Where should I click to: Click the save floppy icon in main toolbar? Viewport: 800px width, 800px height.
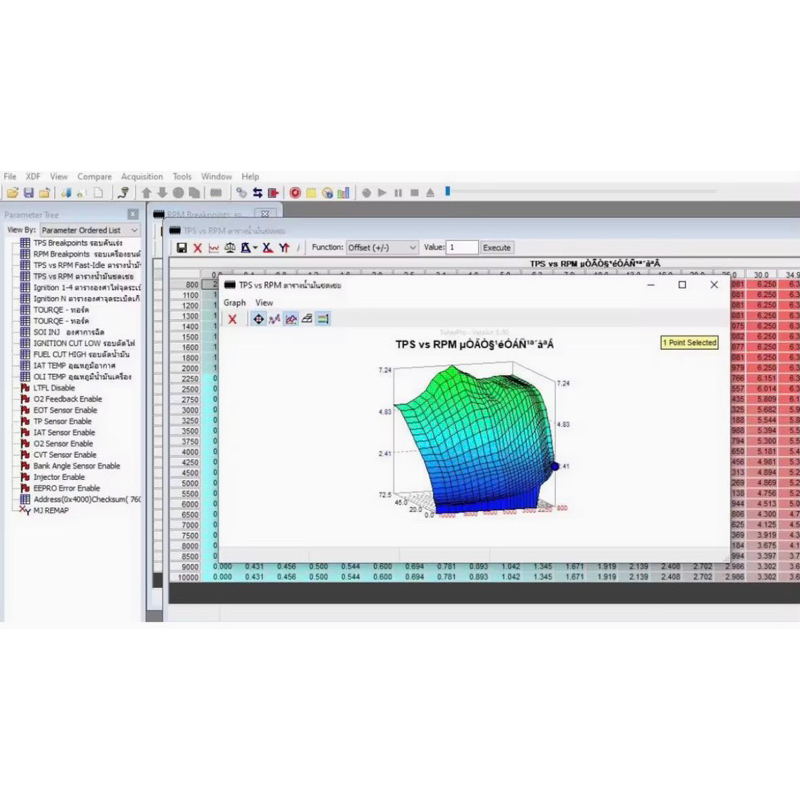(x=29, y=193)
